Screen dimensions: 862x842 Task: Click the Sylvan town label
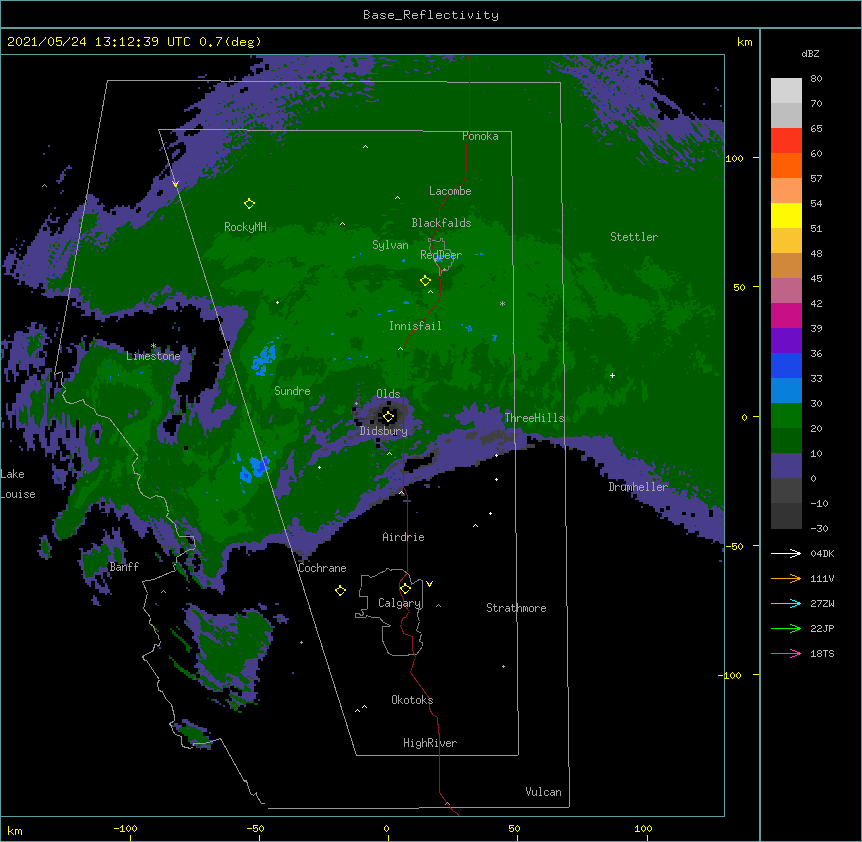[390, 245]
